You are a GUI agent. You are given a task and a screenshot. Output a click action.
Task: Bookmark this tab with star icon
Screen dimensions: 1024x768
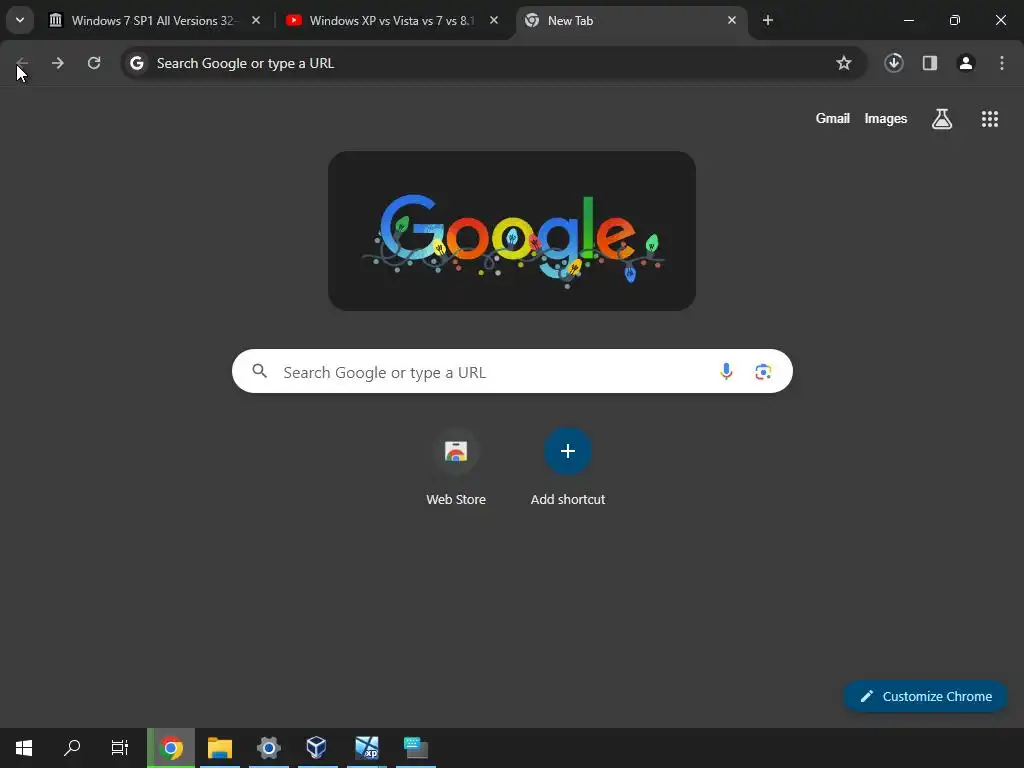pyautogui.click(x=844, y=63)
